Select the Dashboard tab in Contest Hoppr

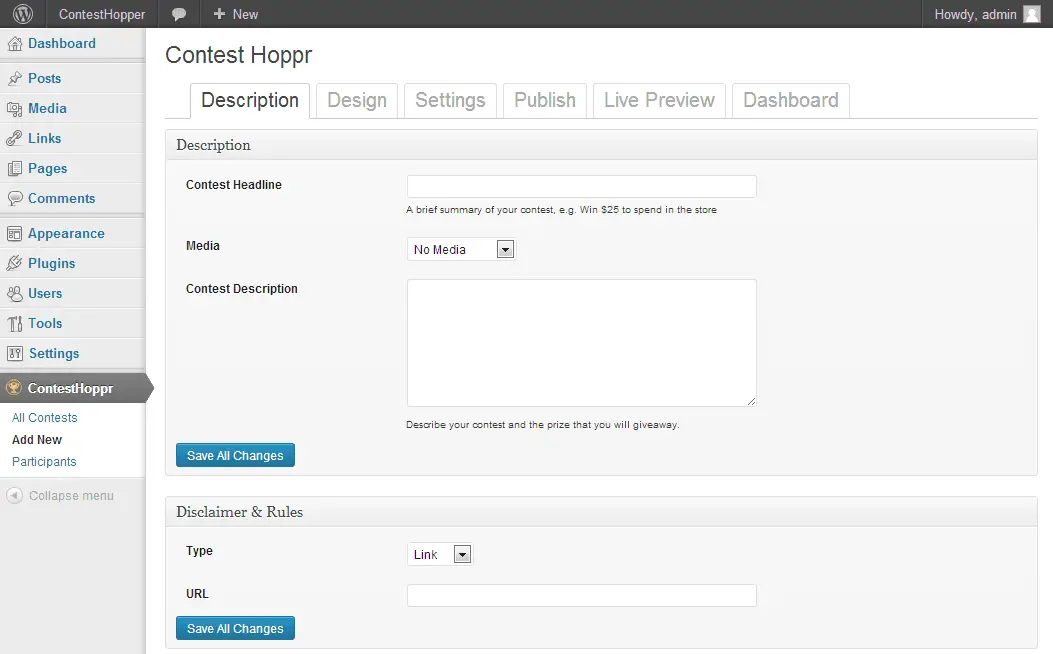pyautogui.click(x=790, y=101)
